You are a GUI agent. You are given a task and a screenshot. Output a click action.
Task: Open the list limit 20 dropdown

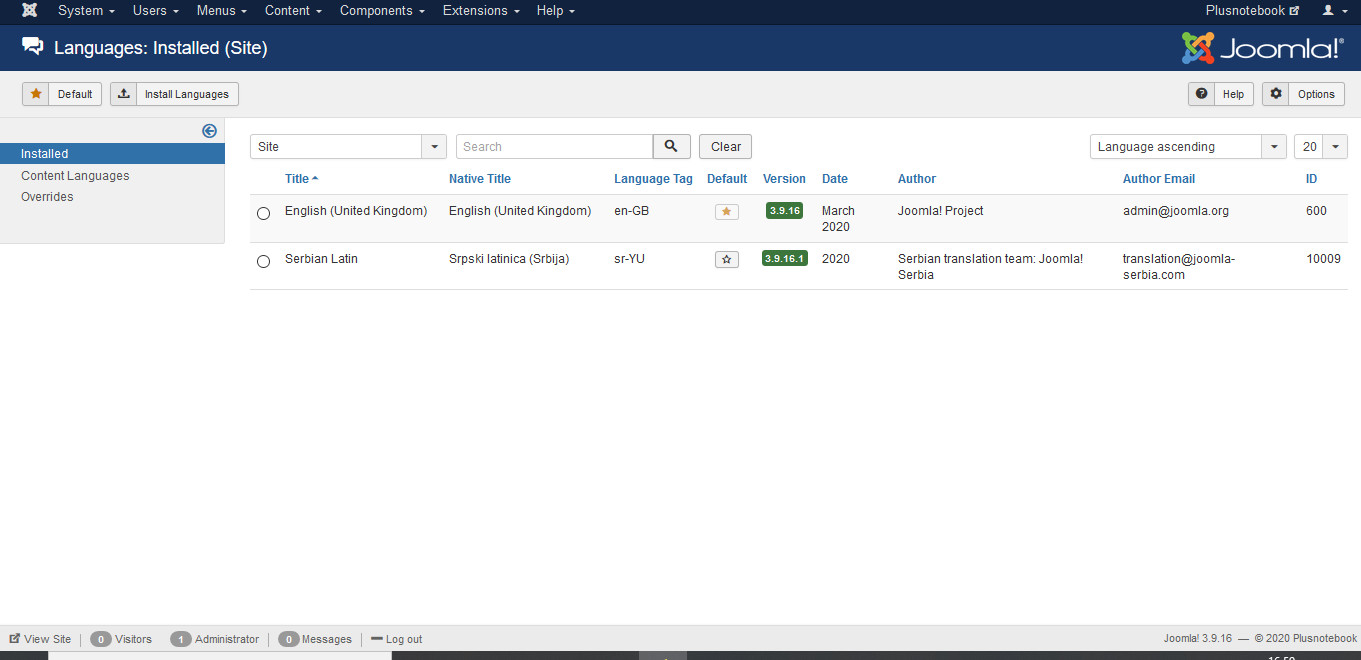click(x=1320, y=147)
